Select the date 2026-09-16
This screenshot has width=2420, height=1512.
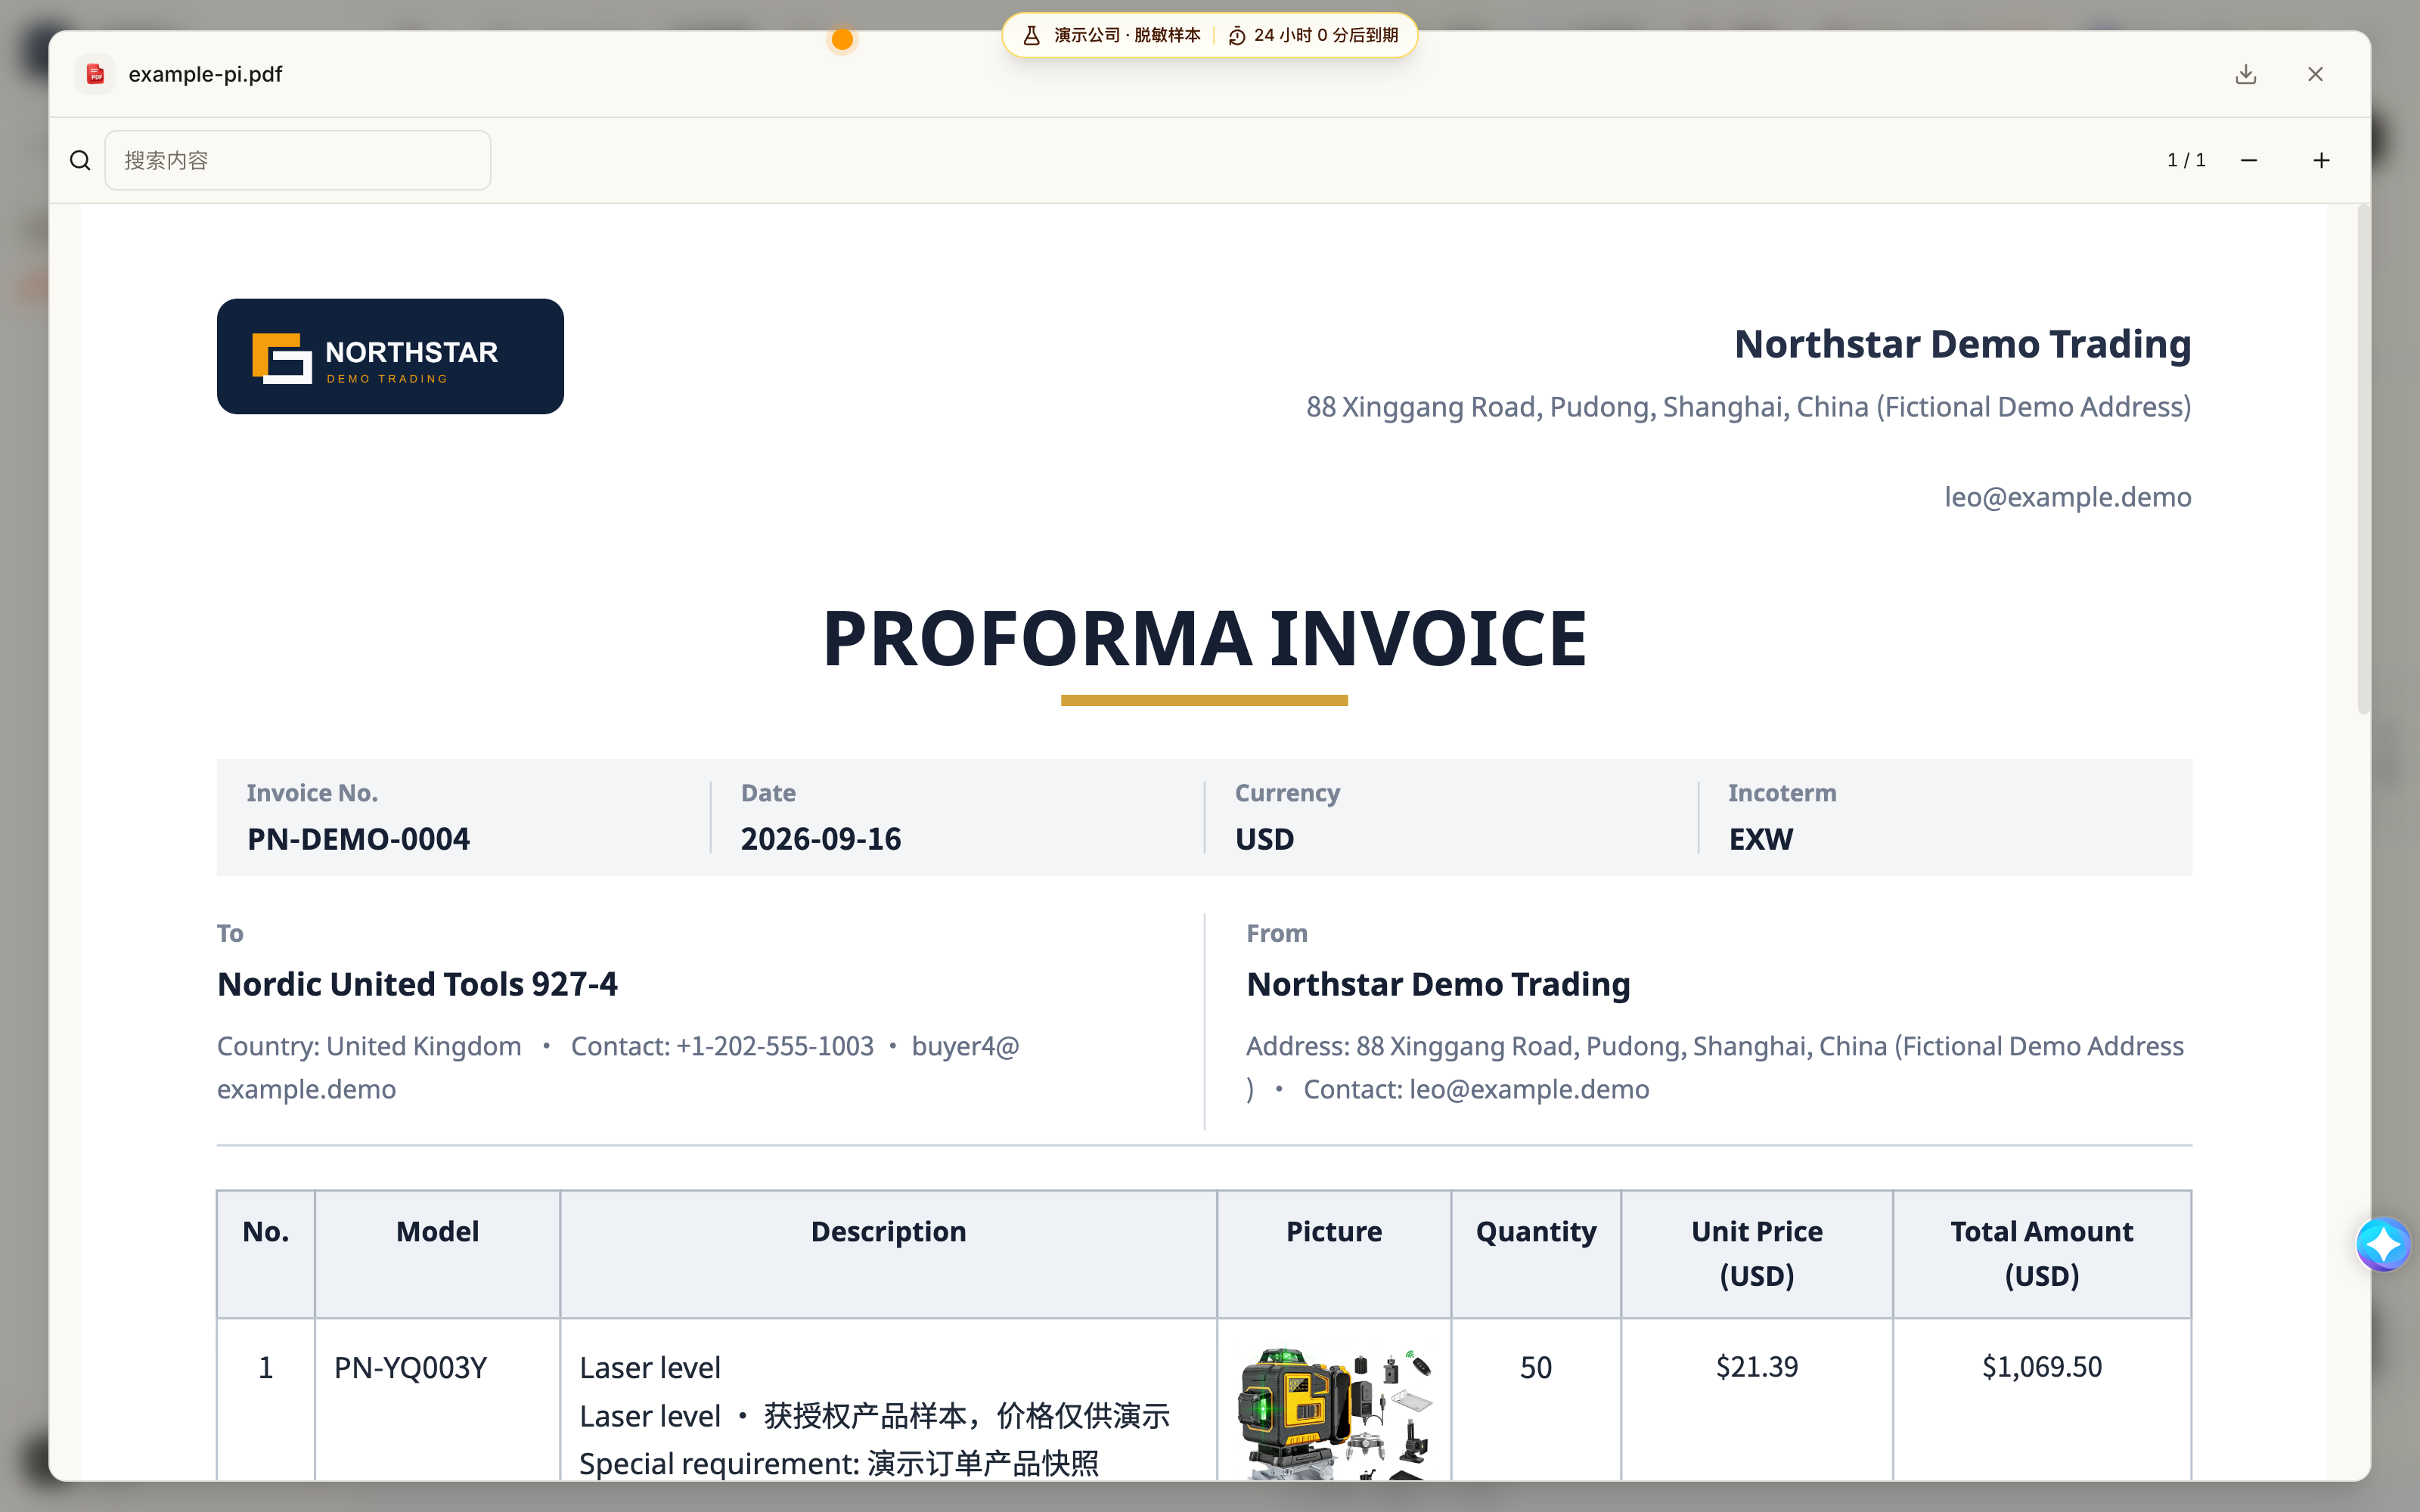coord(820,838)
